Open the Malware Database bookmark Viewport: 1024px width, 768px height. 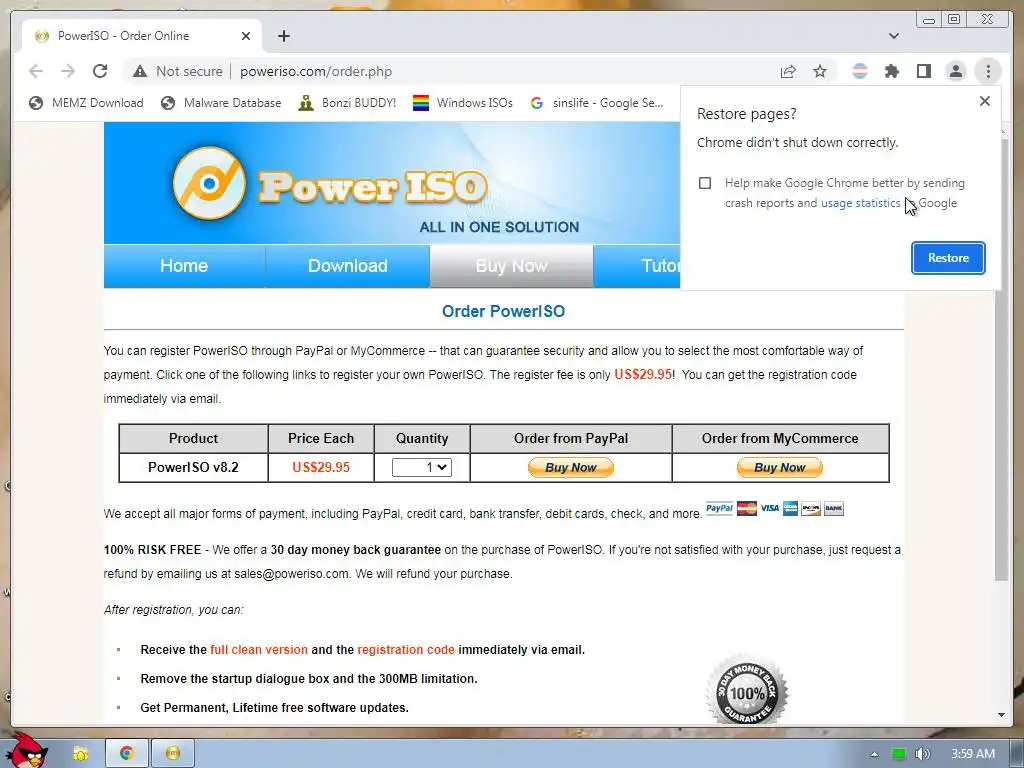[x=221, y=103]
